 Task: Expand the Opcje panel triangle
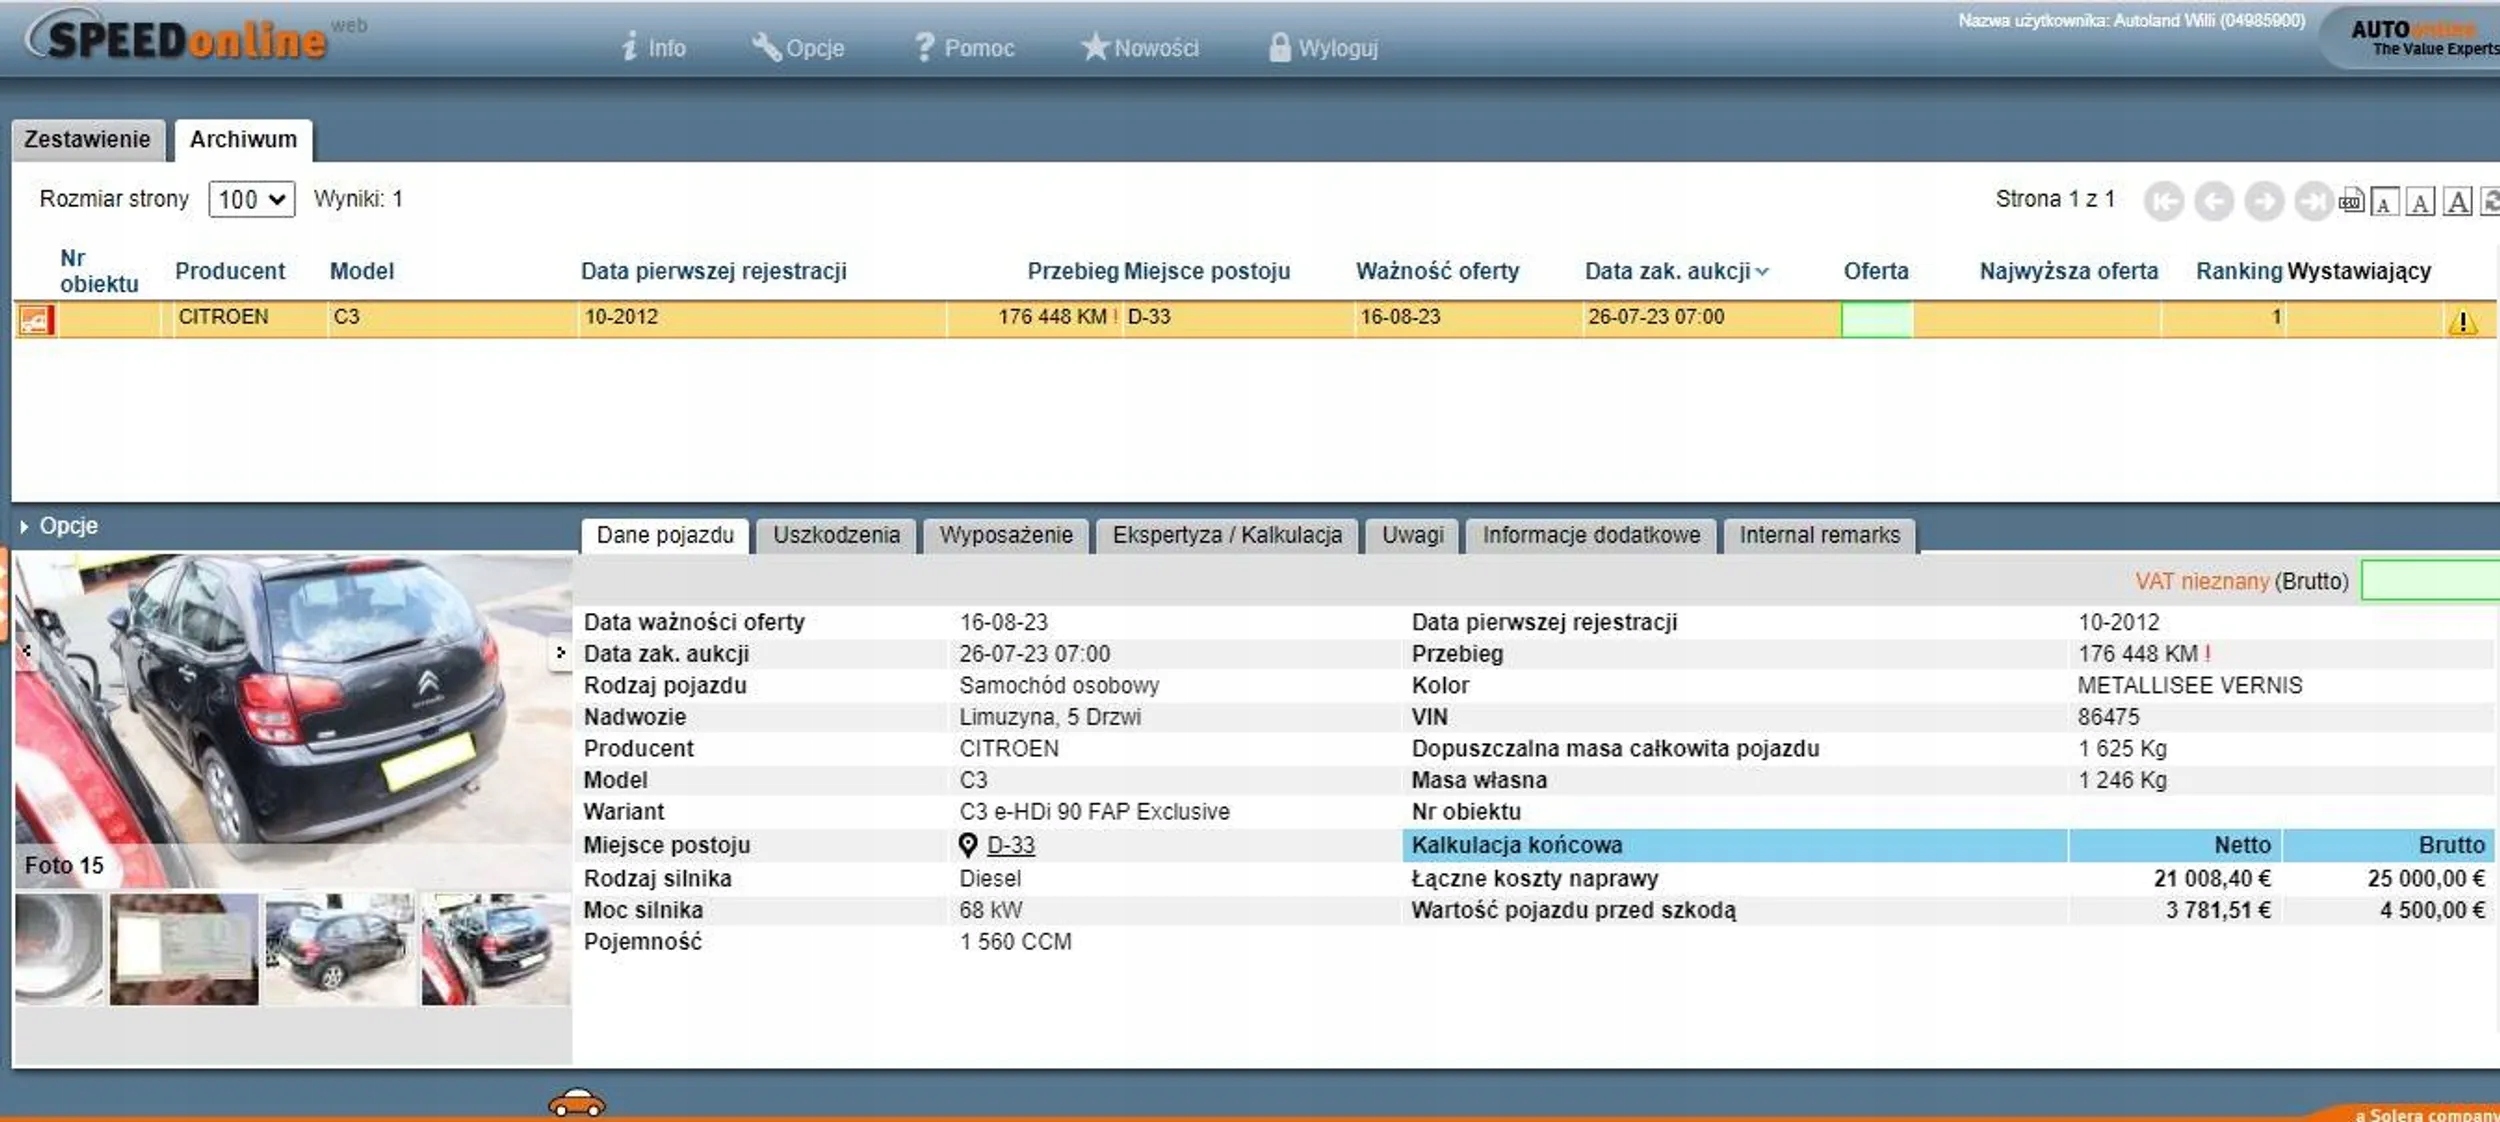tap(24, 527)
